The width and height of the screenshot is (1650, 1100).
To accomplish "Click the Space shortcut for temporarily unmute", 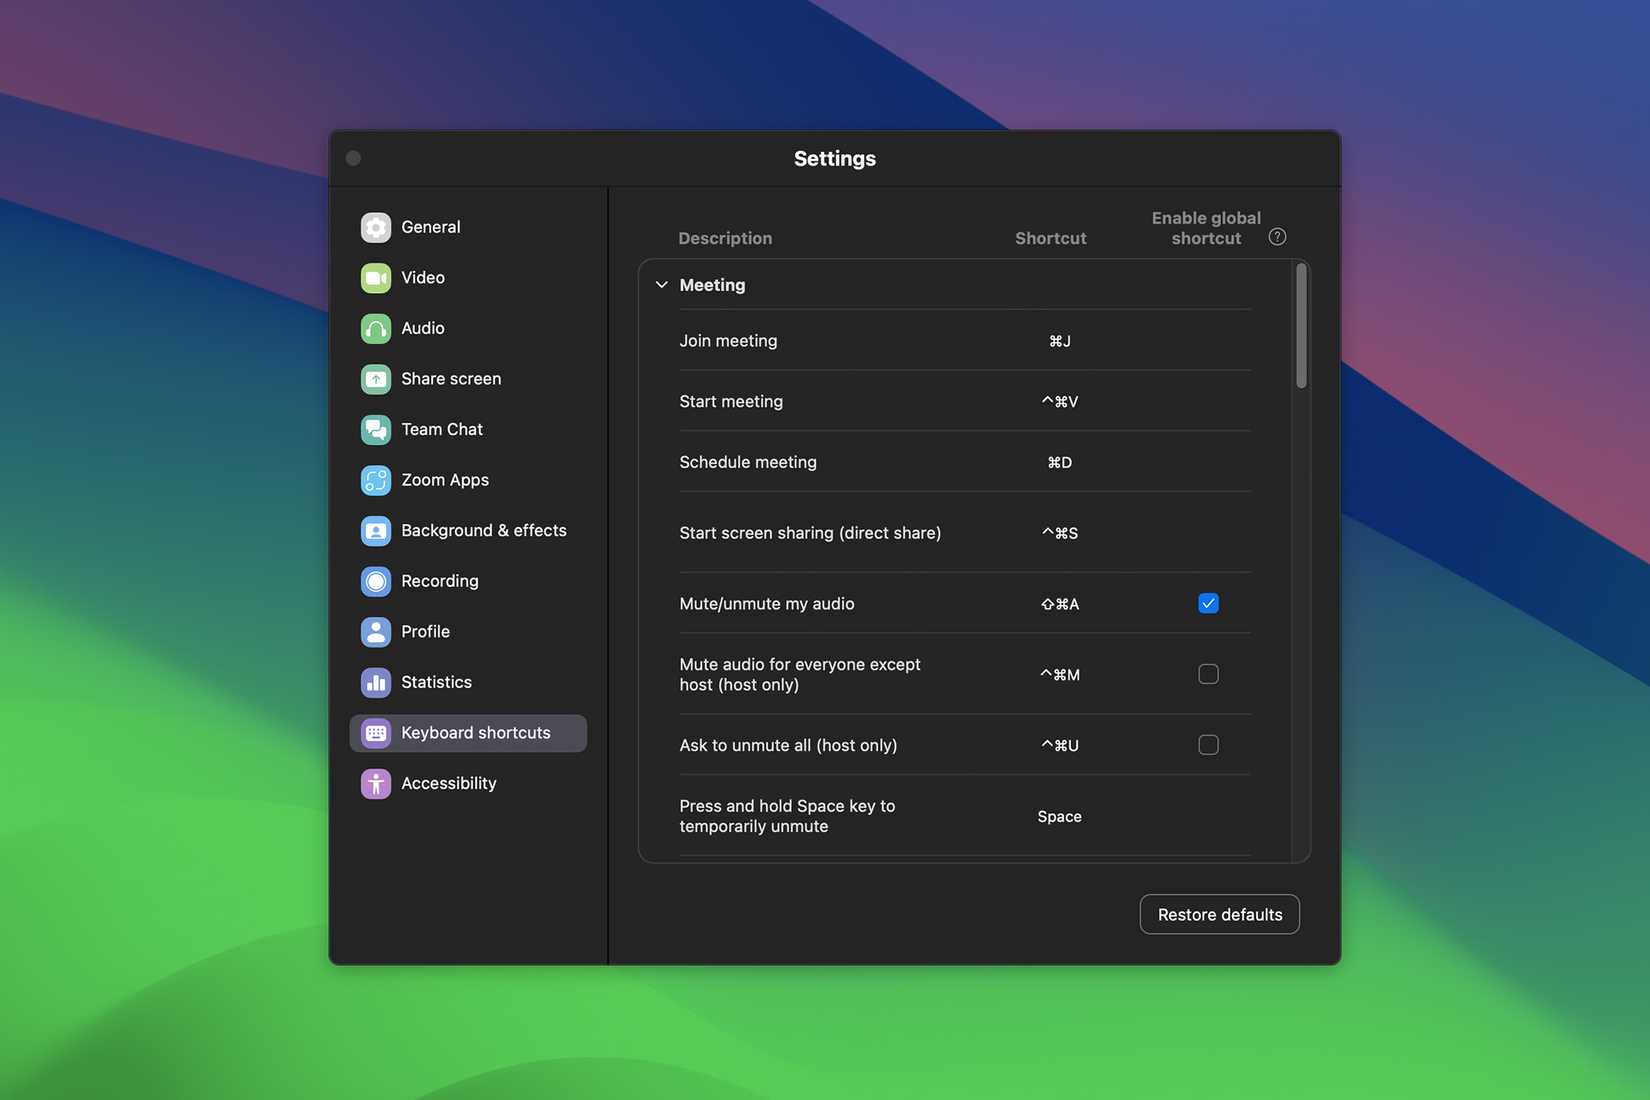I will 1059,816.
